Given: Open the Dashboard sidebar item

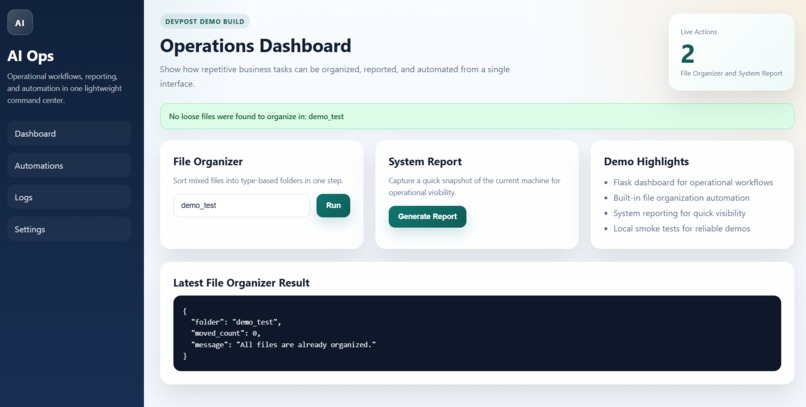Looking at the screenshot, I should coord(69,134).
